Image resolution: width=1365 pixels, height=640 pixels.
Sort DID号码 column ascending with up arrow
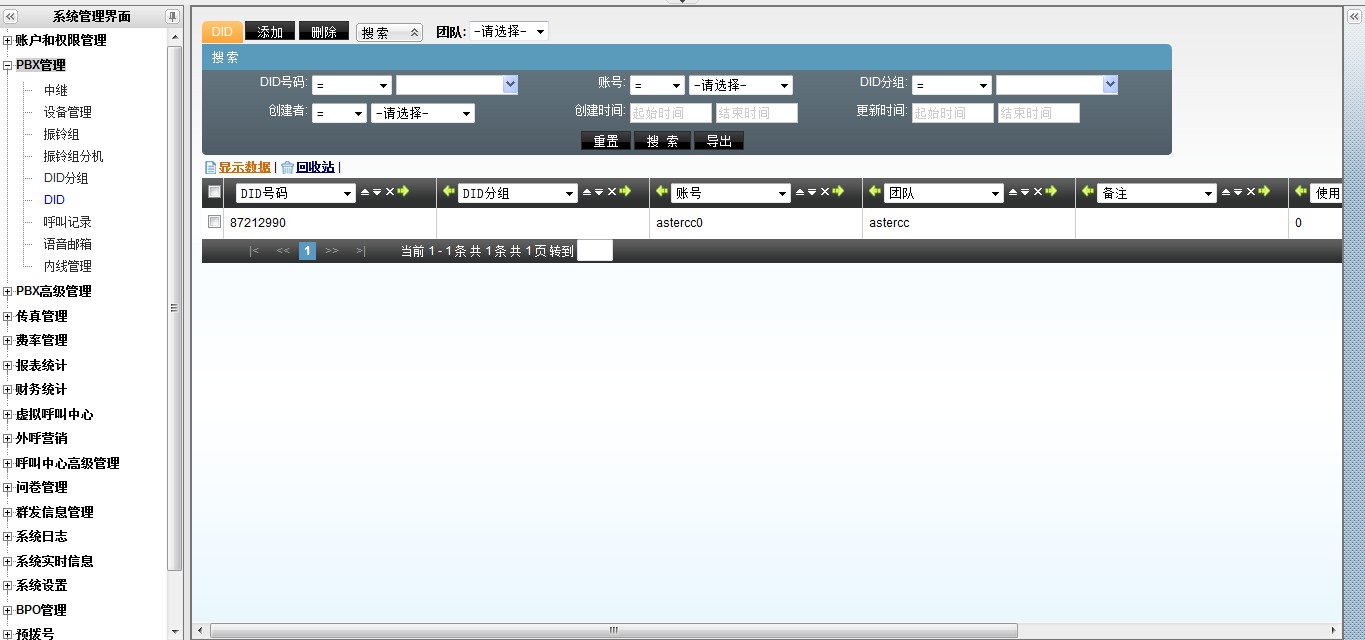click(x=365, y=192)
